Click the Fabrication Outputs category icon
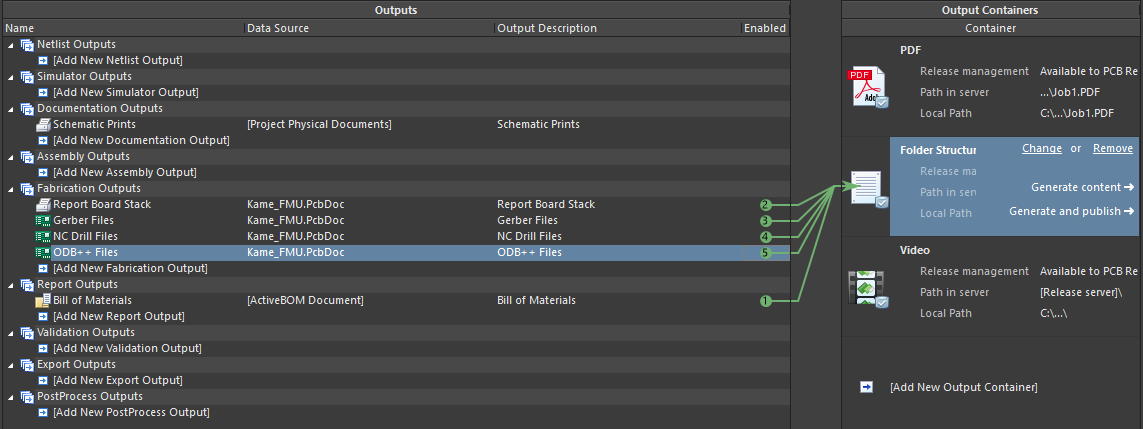1143x429 pixels. coord(27,189)
